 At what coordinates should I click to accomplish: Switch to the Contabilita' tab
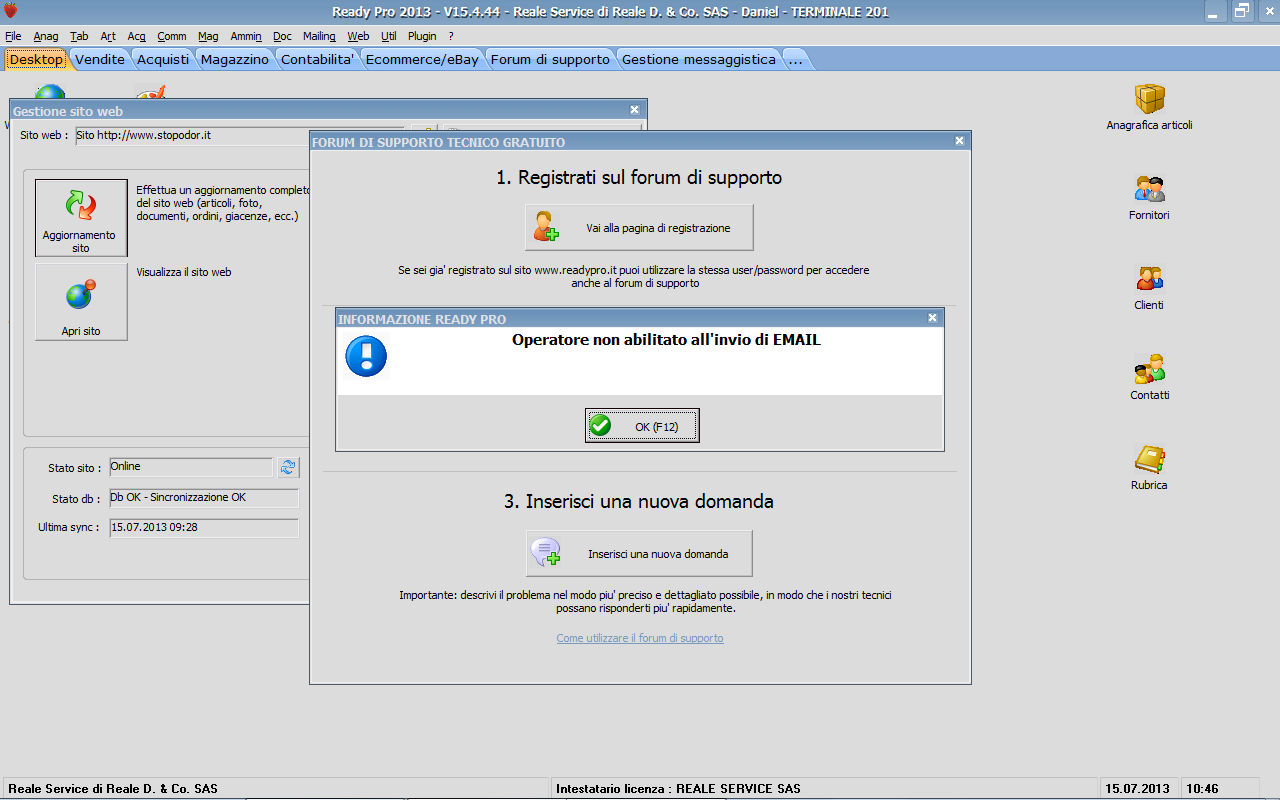317,59
